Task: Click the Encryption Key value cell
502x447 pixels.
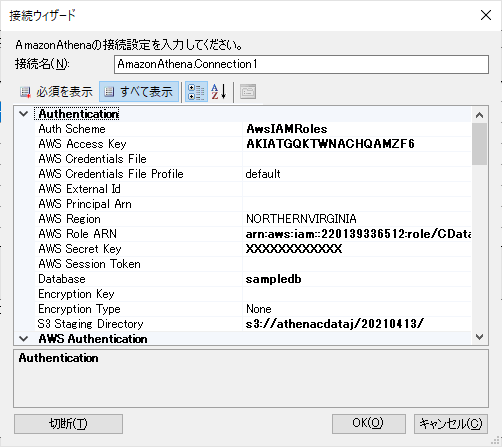Action: tap(357, 294)
